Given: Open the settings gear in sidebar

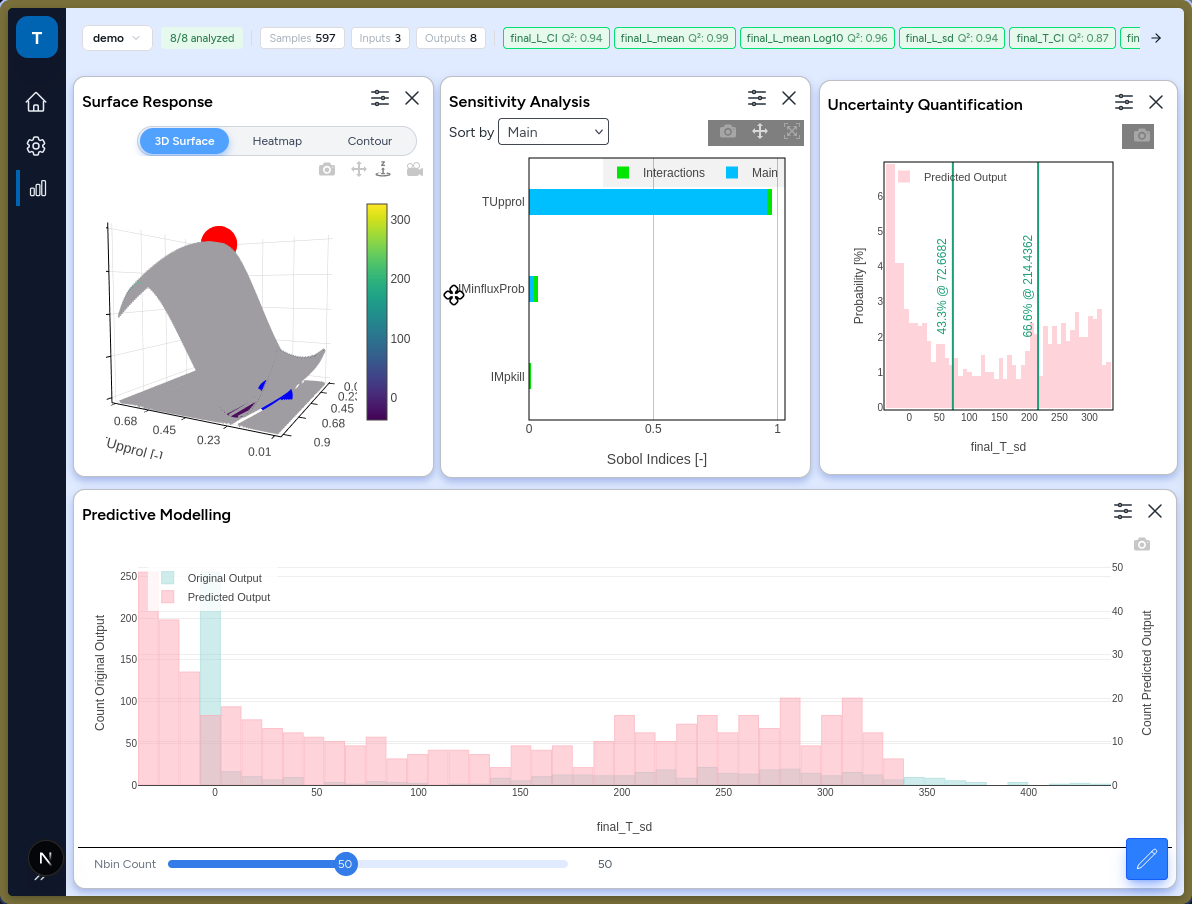Looking at the screenshot, I should (36, 146).
